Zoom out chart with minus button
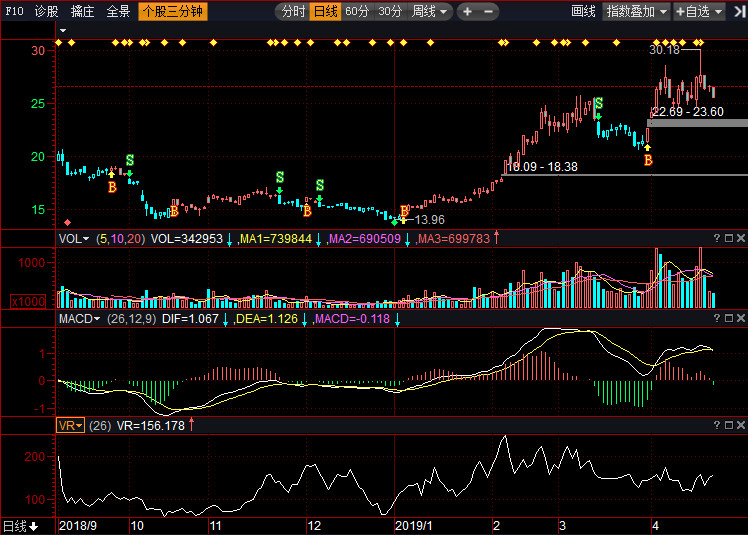 click(x=488, y=11)
